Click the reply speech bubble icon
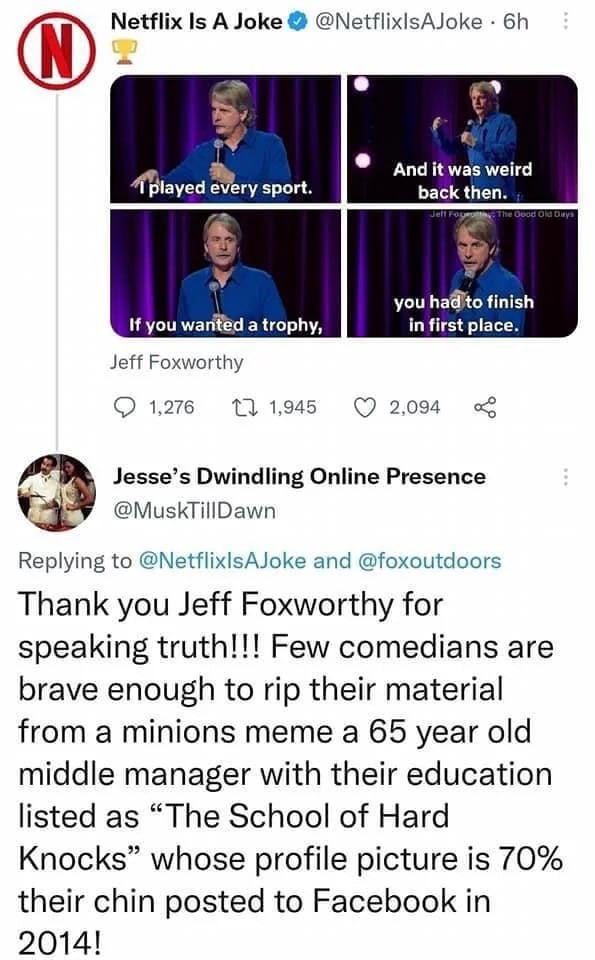This screenshot has width=595, height=960. pos(125,407)
